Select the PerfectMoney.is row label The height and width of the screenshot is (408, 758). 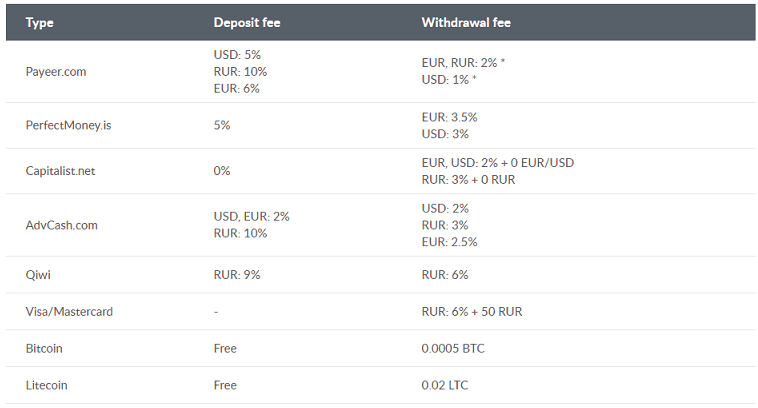68,125
